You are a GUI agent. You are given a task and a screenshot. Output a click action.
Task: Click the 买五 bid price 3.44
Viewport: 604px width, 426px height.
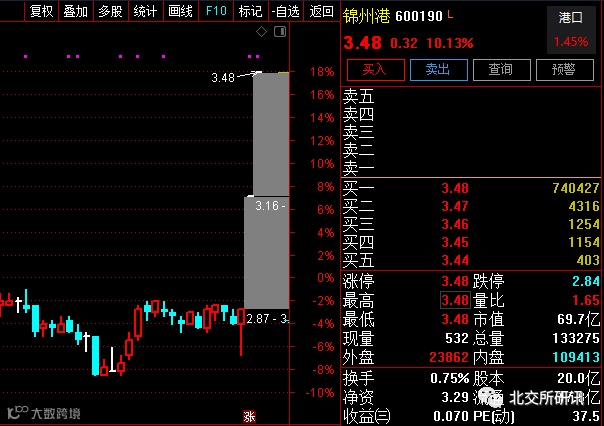pyautogui.click(x=455, y=260)
